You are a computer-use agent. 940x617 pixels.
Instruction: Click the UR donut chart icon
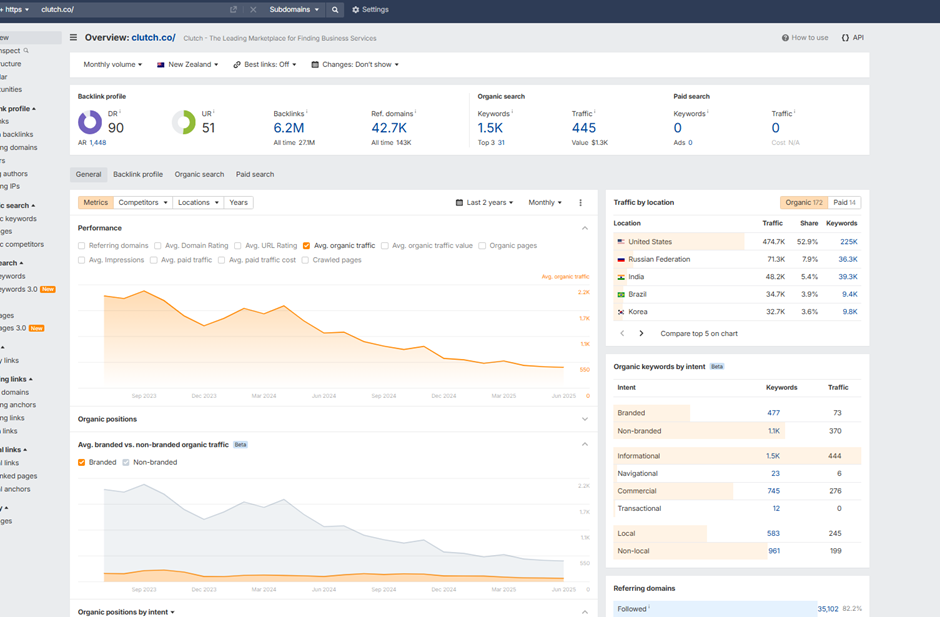183,122
